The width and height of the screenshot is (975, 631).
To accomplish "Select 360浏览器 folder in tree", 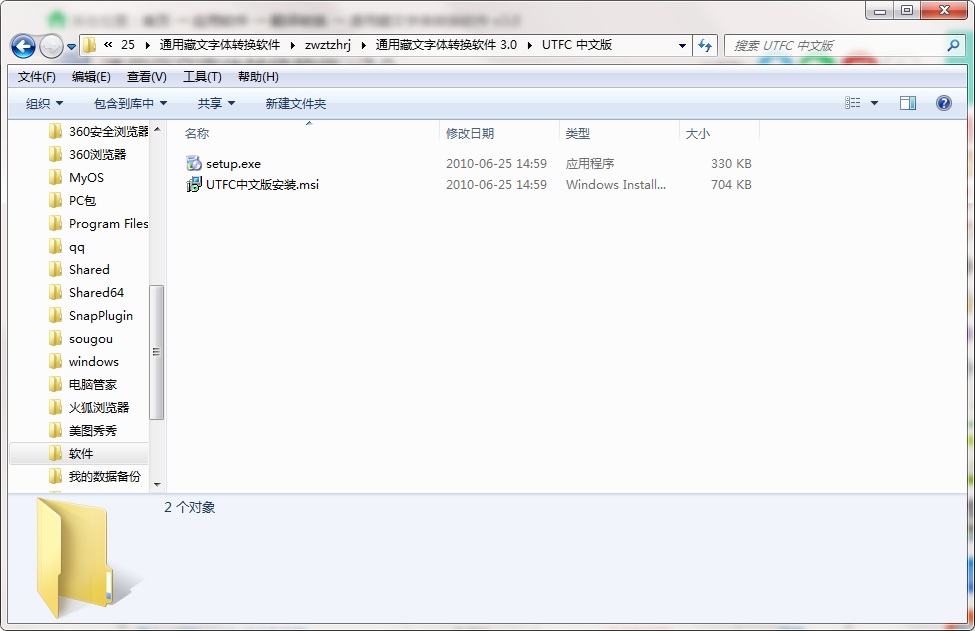I will point(97,154).
